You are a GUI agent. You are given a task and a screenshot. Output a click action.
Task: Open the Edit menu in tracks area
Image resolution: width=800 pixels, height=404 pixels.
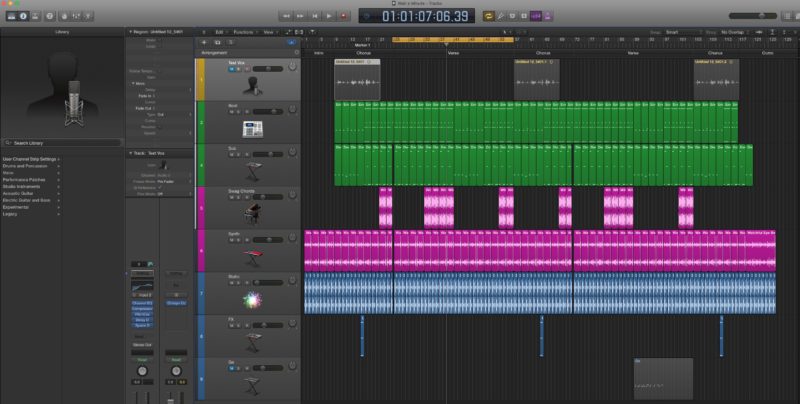coord(220,32)
